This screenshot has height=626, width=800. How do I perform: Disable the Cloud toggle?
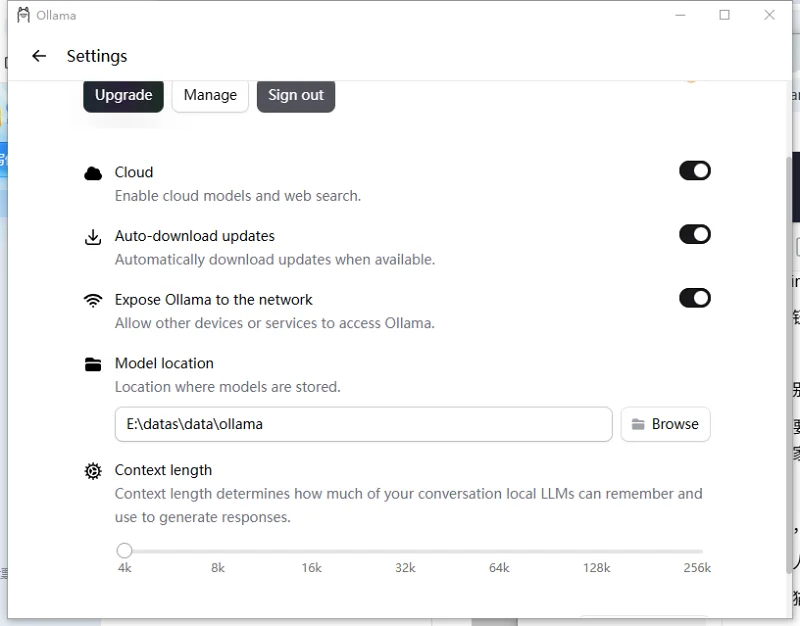point(694,171)
